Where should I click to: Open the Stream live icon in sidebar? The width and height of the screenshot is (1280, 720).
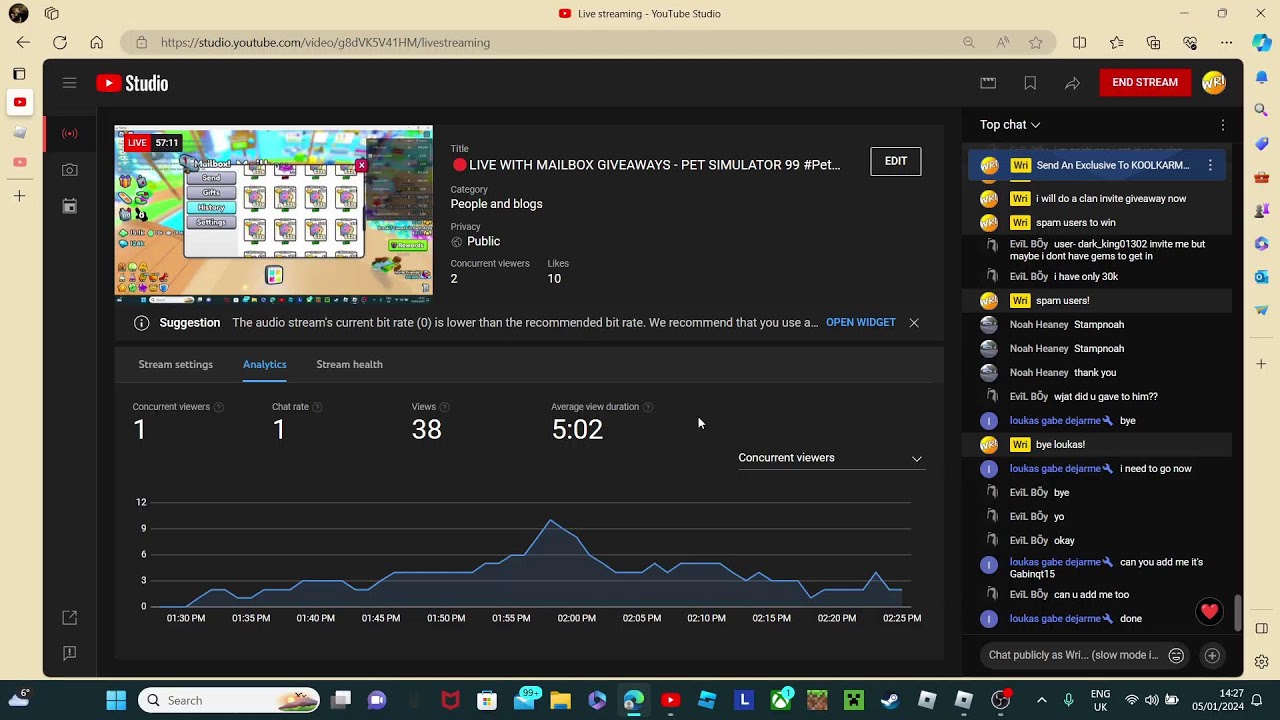coord(69,133)
